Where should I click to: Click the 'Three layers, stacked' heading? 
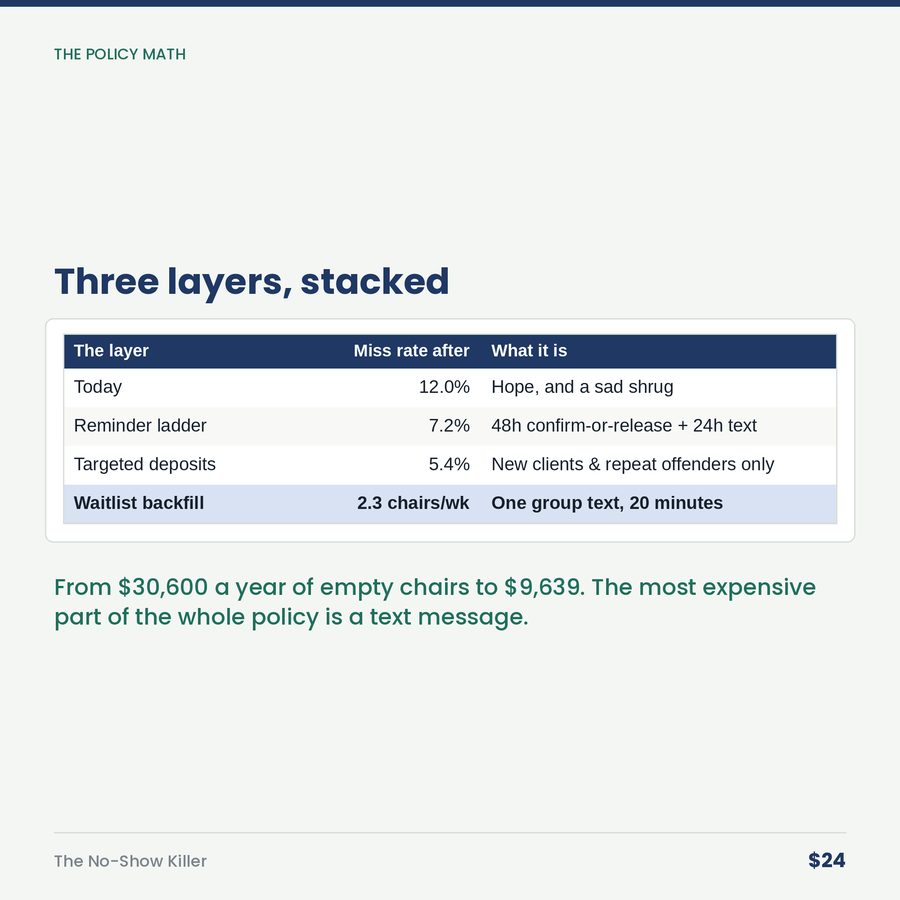click(x=251, y=282)
